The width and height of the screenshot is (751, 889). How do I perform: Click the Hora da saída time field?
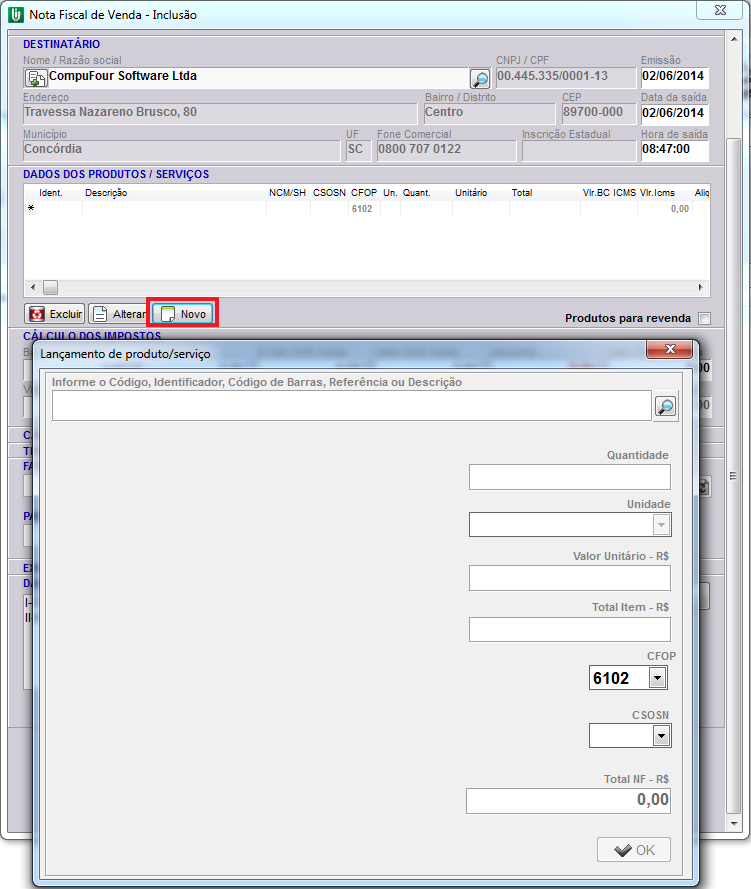pyautogui.click(x=673, y=151)
